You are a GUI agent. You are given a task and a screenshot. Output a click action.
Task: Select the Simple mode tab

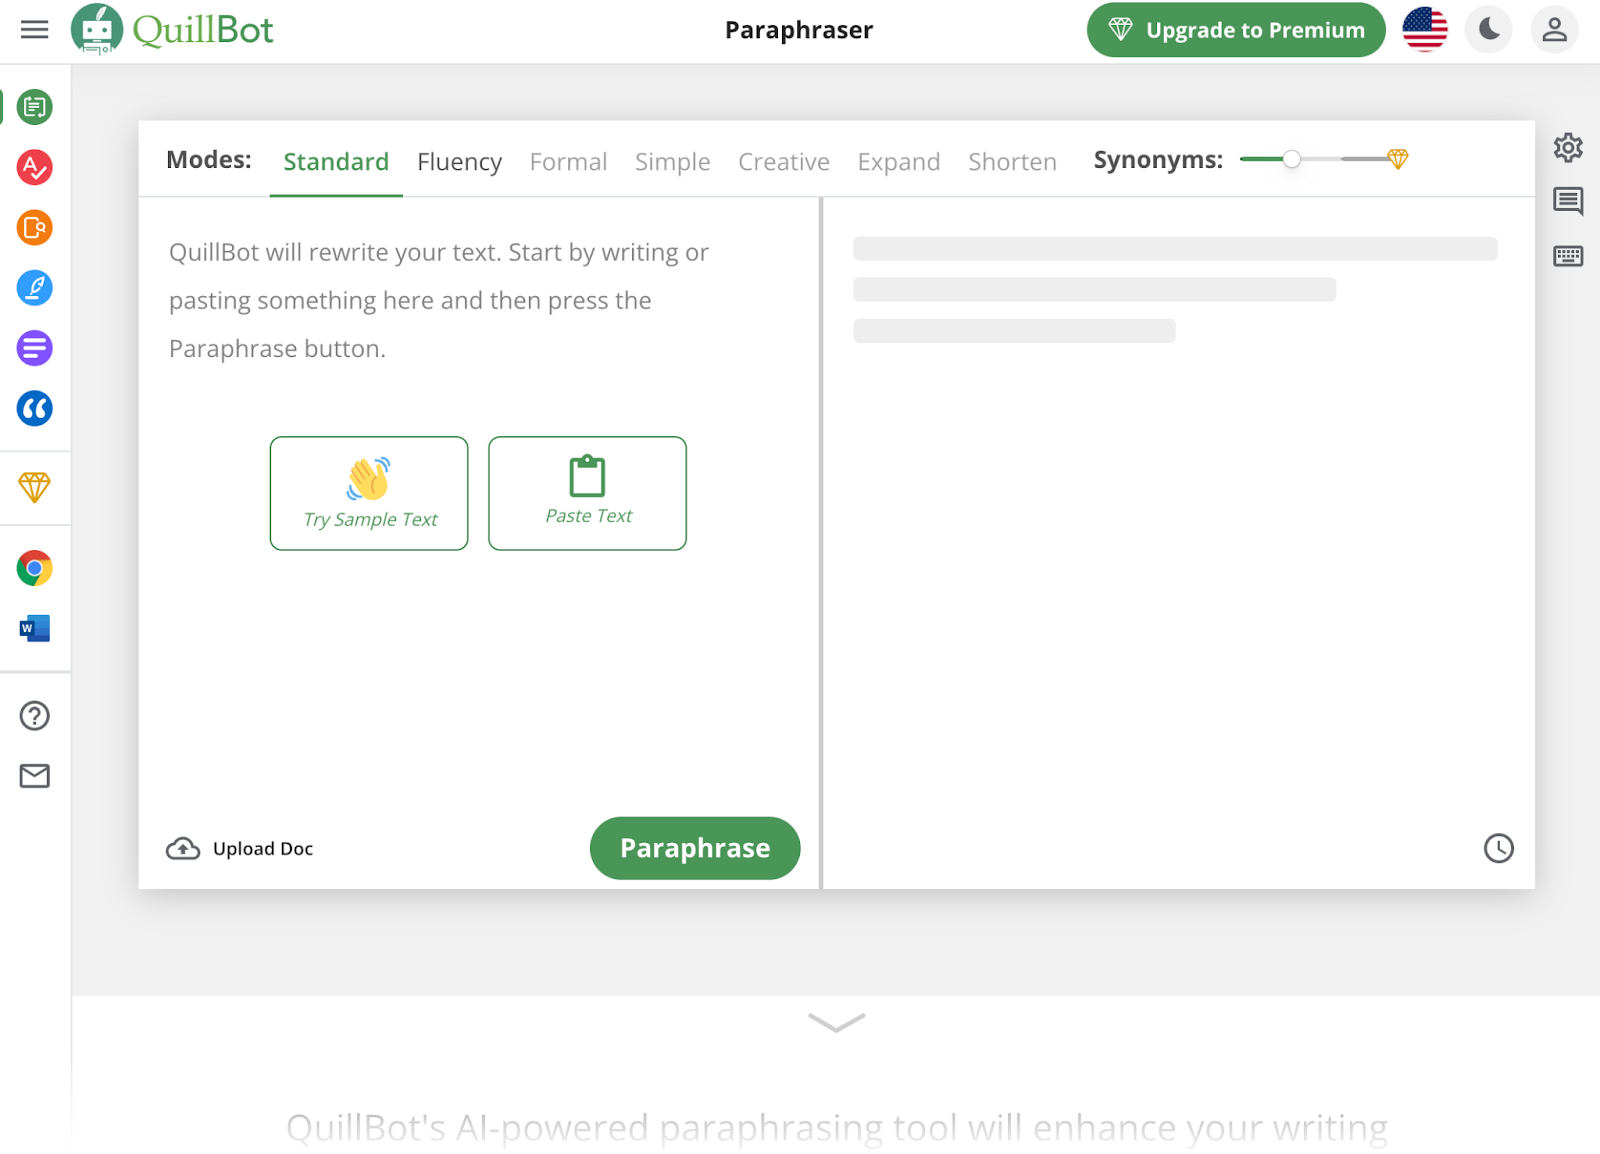pyautogui.click(x=672, y=162)
